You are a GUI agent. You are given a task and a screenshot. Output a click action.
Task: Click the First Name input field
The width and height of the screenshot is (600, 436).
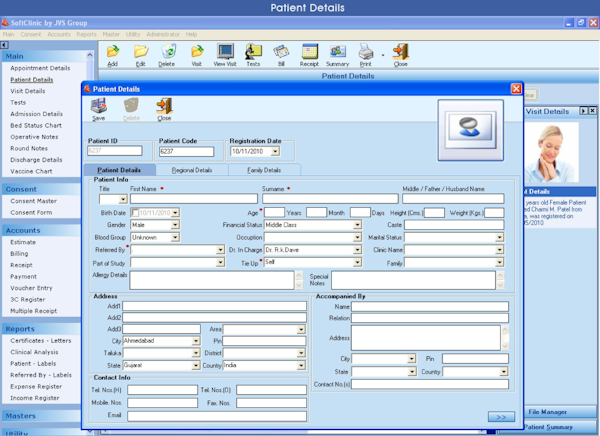tap(190, 199)
